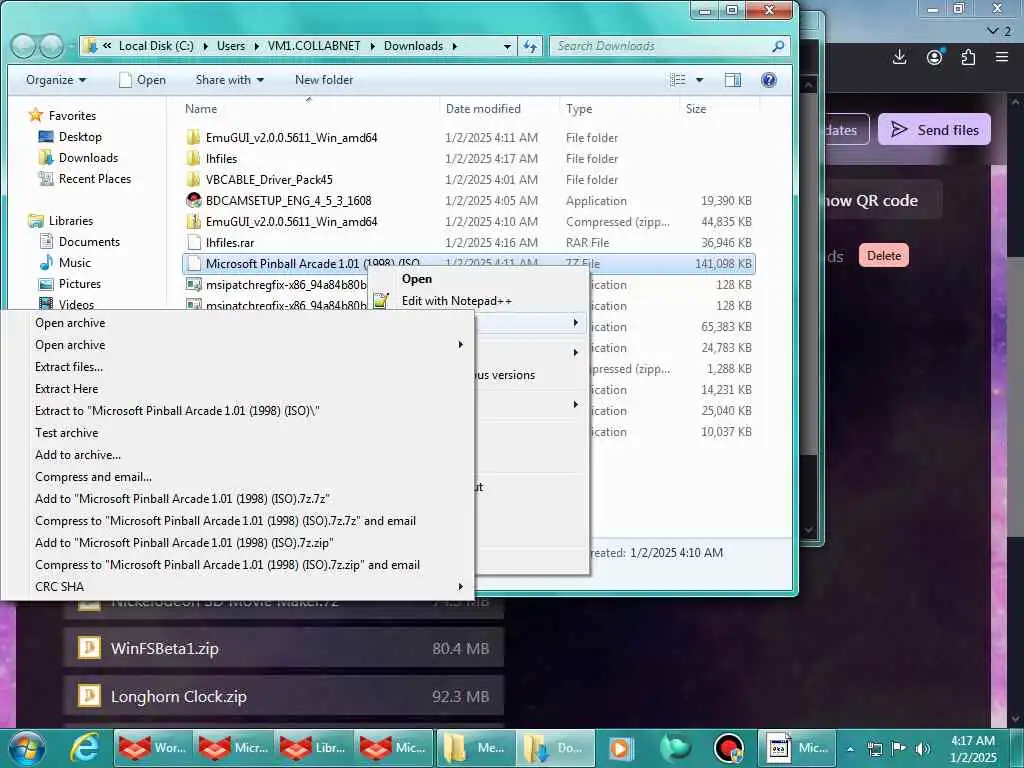Viewport: 1024px width, 768px height.
Task: Select the EmuGUI compressed zip file icon
Action: click(x=193, y=221)
